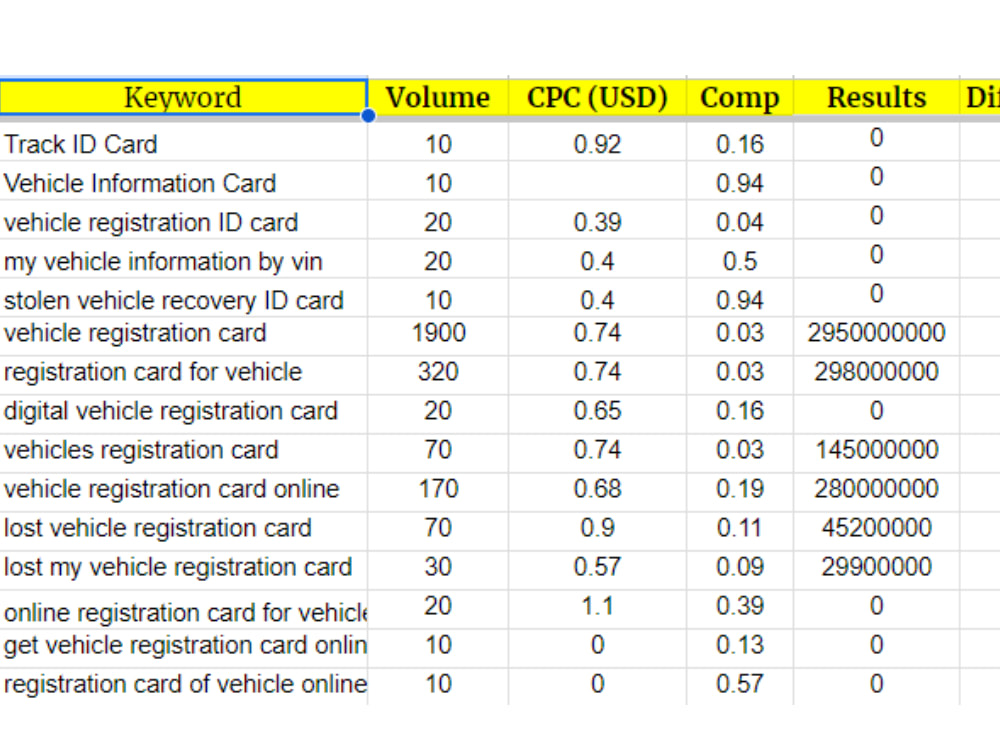The width and height of the screenshot is (1000, 750).
Task: Click the CPC value 0.65
Action: (598, 411)
